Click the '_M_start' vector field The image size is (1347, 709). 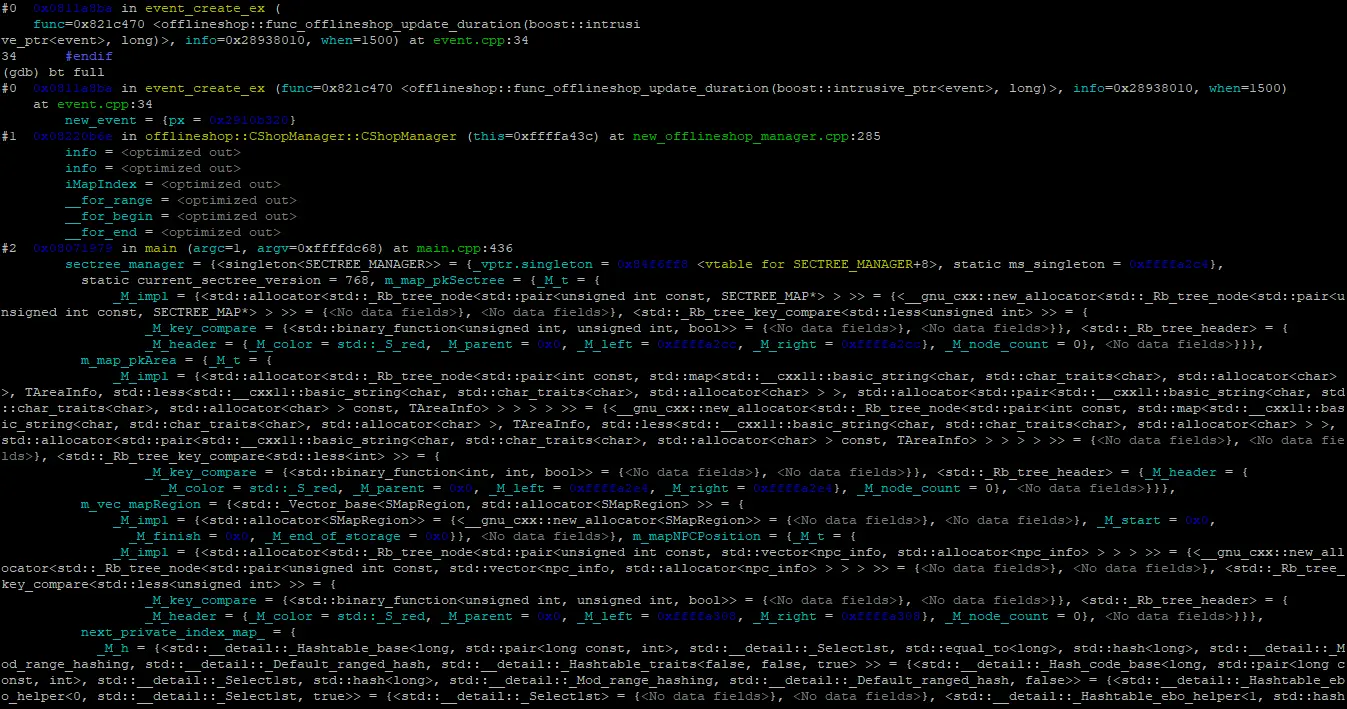coord(1128,520)
